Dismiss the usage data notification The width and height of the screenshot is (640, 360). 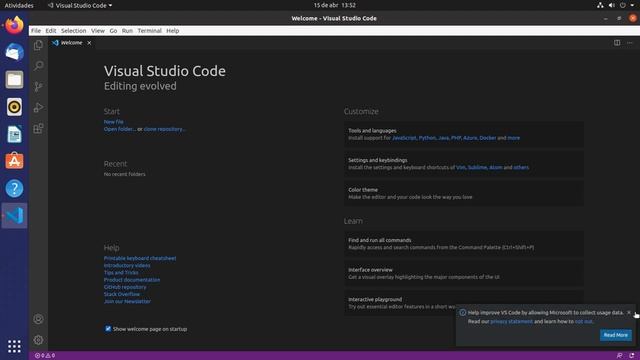point(629,313)
